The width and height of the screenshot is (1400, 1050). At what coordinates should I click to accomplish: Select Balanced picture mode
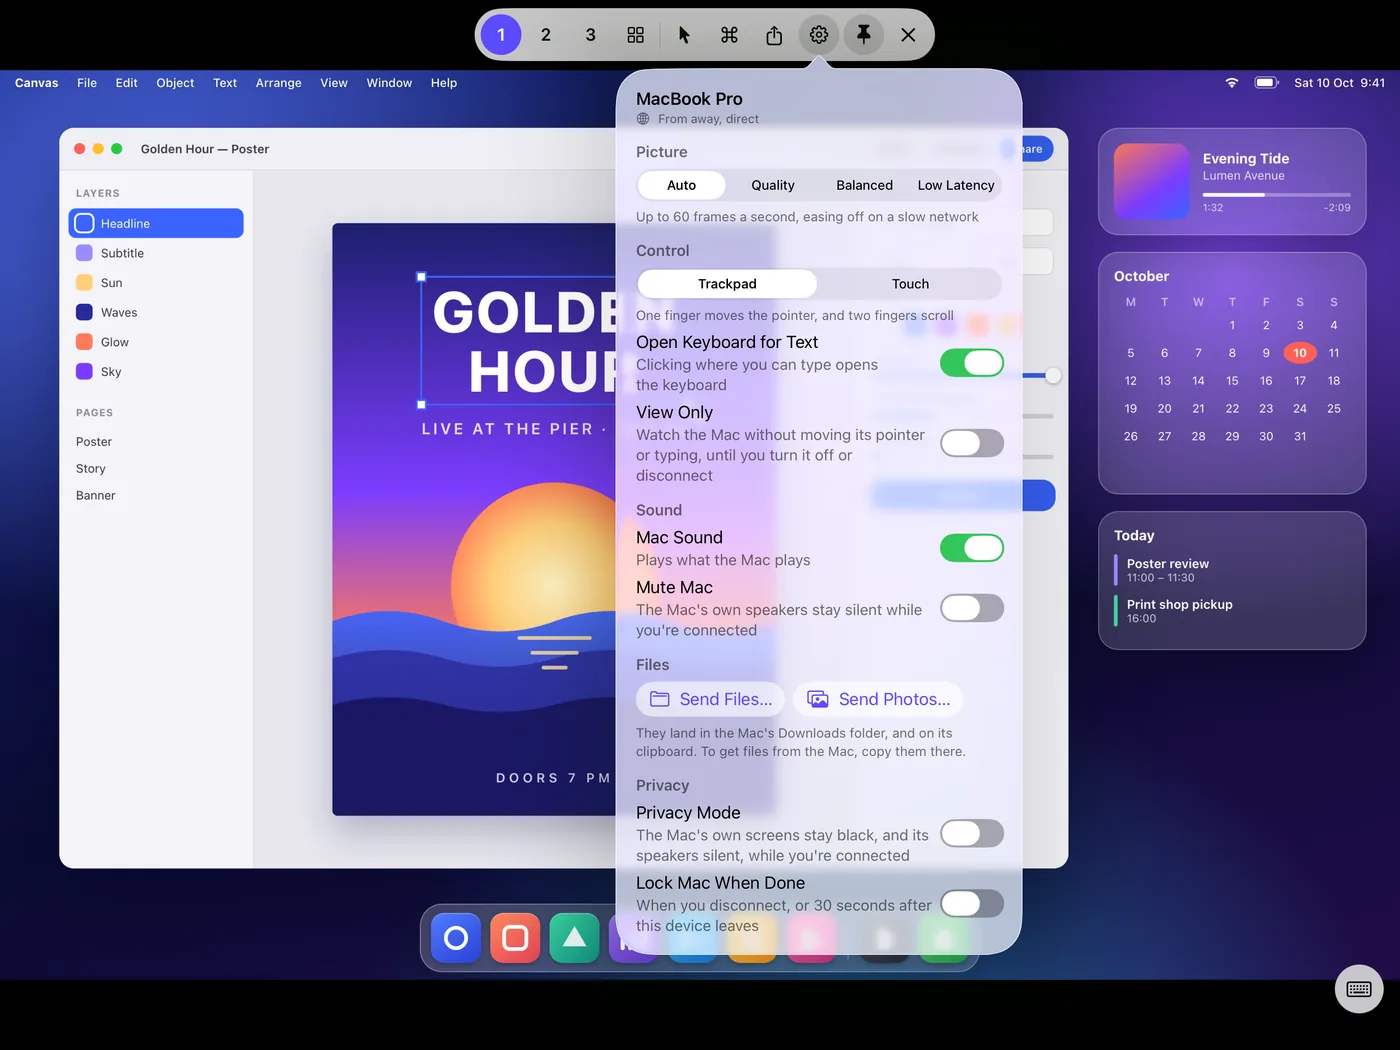[864, 185]
